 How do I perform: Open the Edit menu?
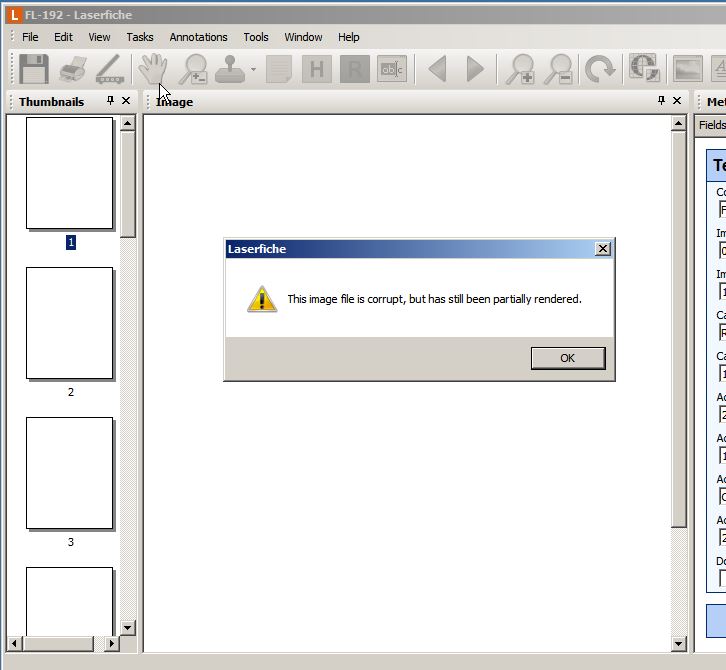pyautogui.click(x=63, y=37)
